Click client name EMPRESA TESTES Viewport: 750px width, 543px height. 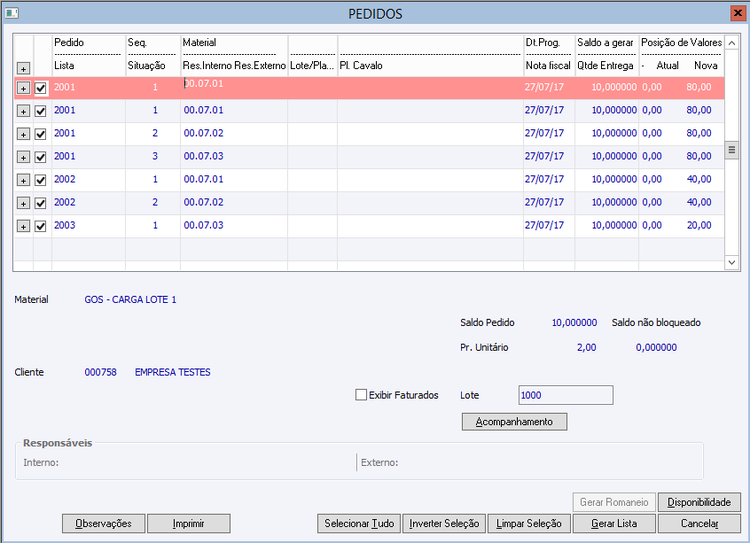click(x=173, y=372)
